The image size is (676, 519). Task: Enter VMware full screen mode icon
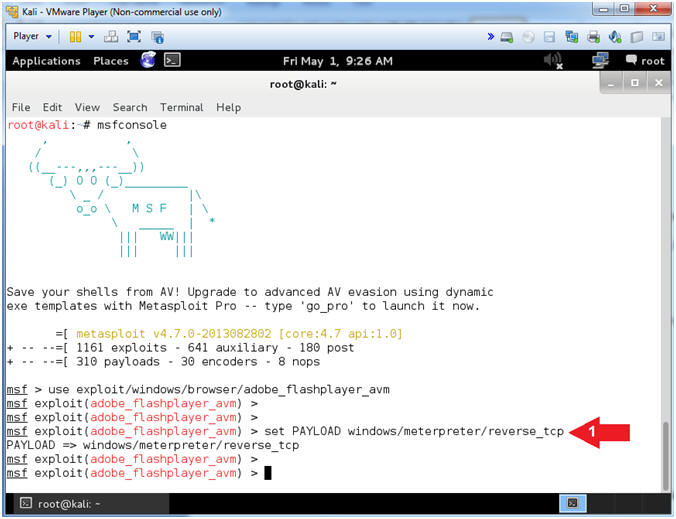[x=134, y=37]
